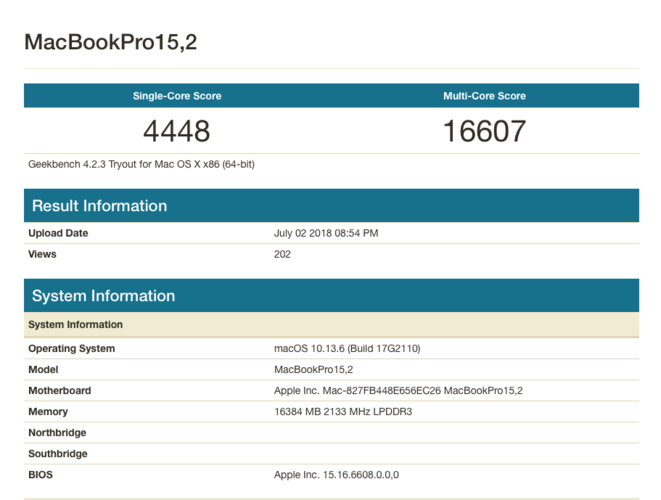Select the BIOS label
The image size is (661, 500).
(x=40, y=475)
